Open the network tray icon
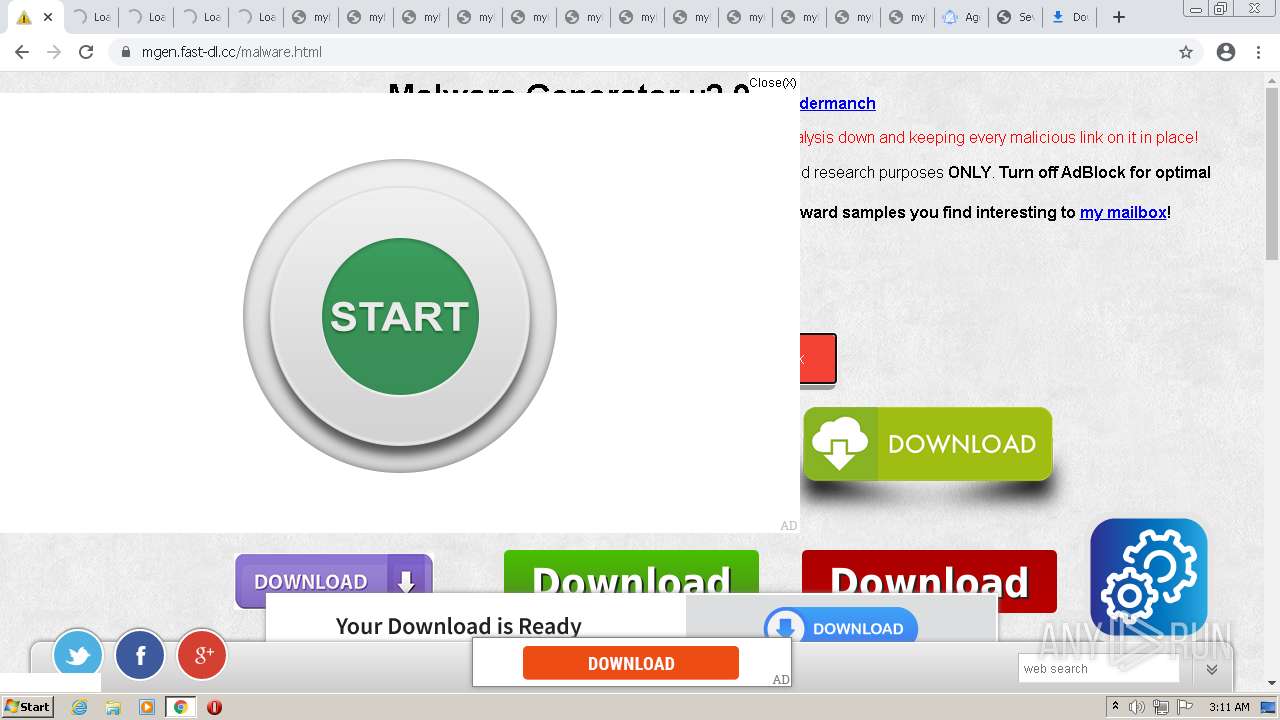This screenshot has height=720, width=1280. pyautogui.click(x=1160, y=707)
